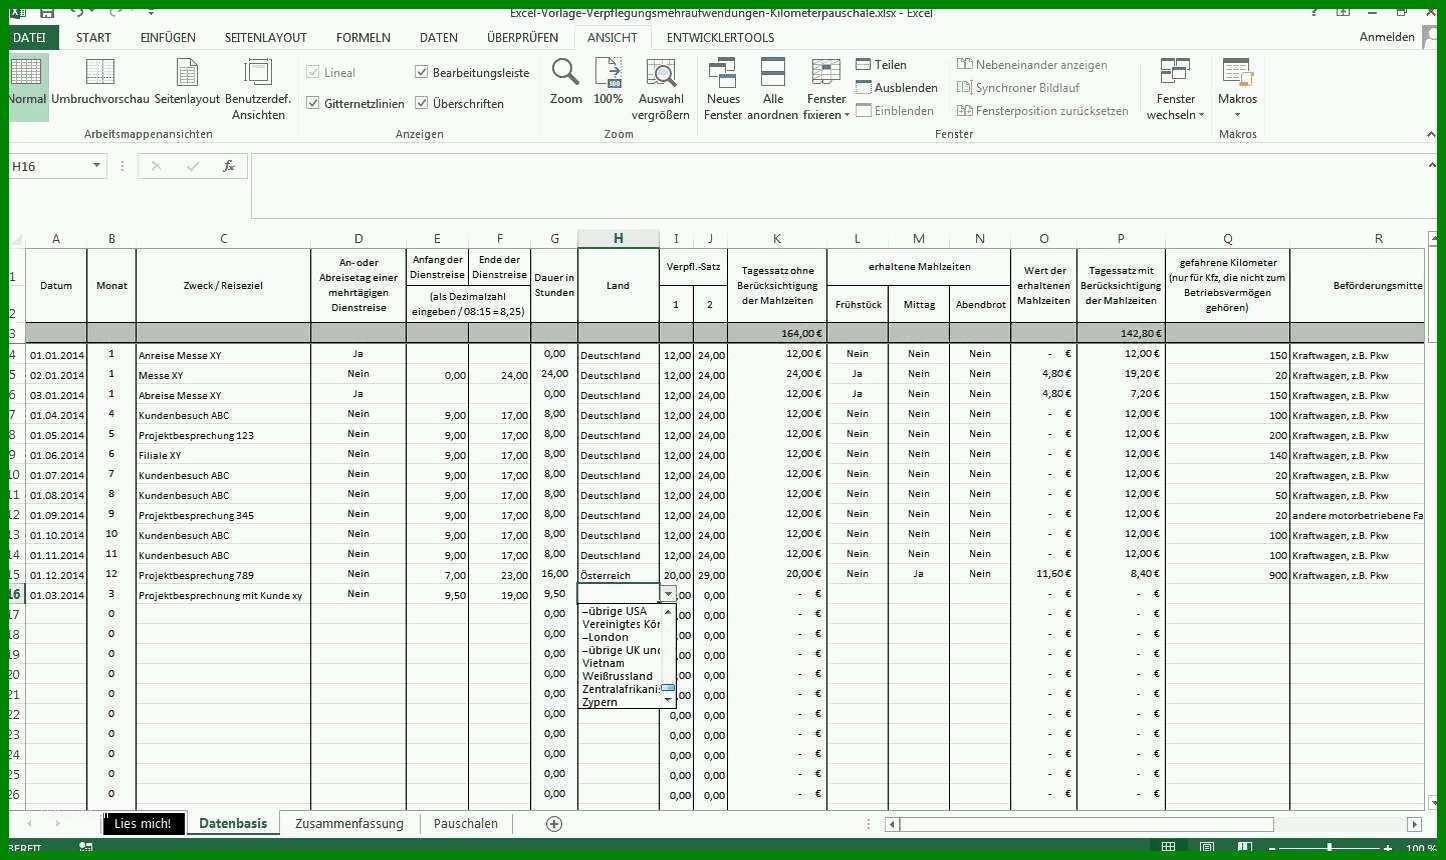Collapse the ribbon with chevron arrow
The width and height of the screenshot is (1446, 860).
point(1429,135)
